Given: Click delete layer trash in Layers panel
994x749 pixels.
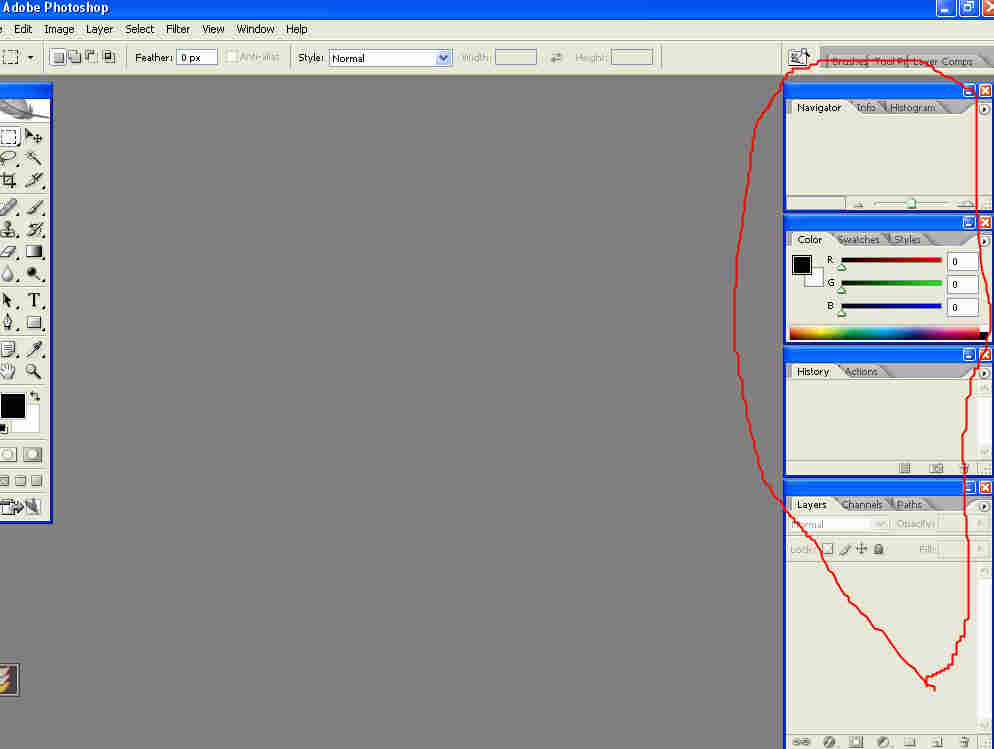Looking at the screenshot, I should click(964, 741).
